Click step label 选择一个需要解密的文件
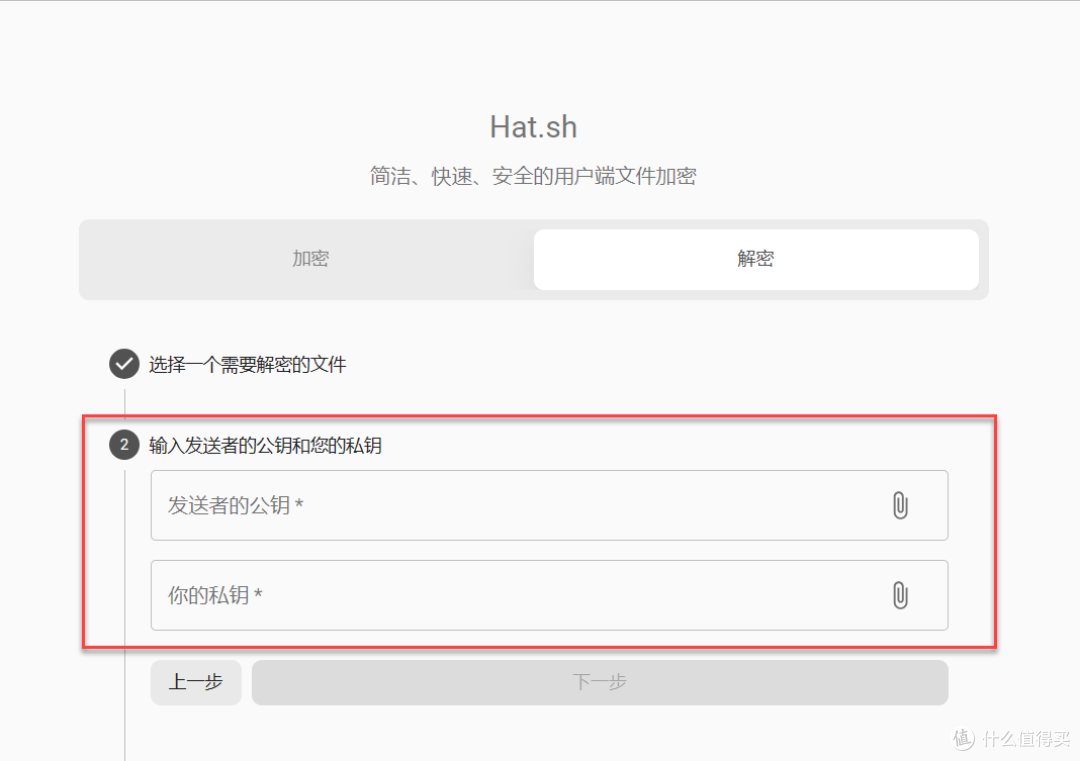The height and width of the screenshot is (761, 1080). point(247,364)
